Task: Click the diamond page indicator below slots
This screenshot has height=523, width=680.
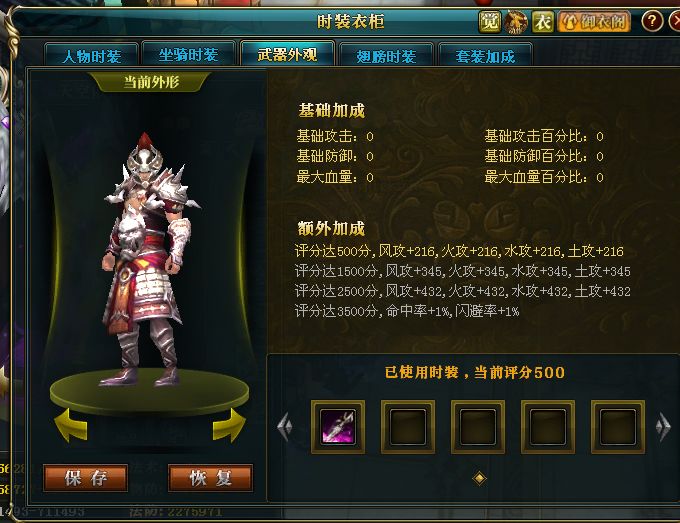Action: 479,478
